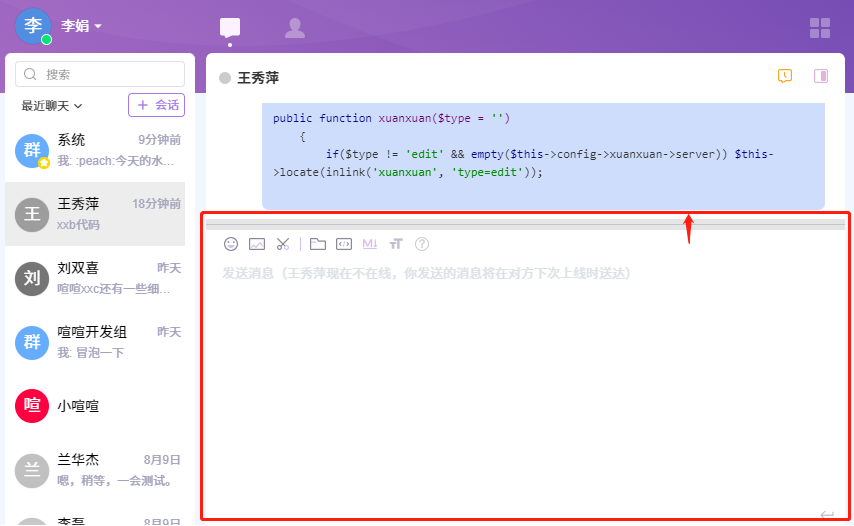Switch to the contacts tab
The width and height of the screenshot is (854, 526).
pos(295,28)
